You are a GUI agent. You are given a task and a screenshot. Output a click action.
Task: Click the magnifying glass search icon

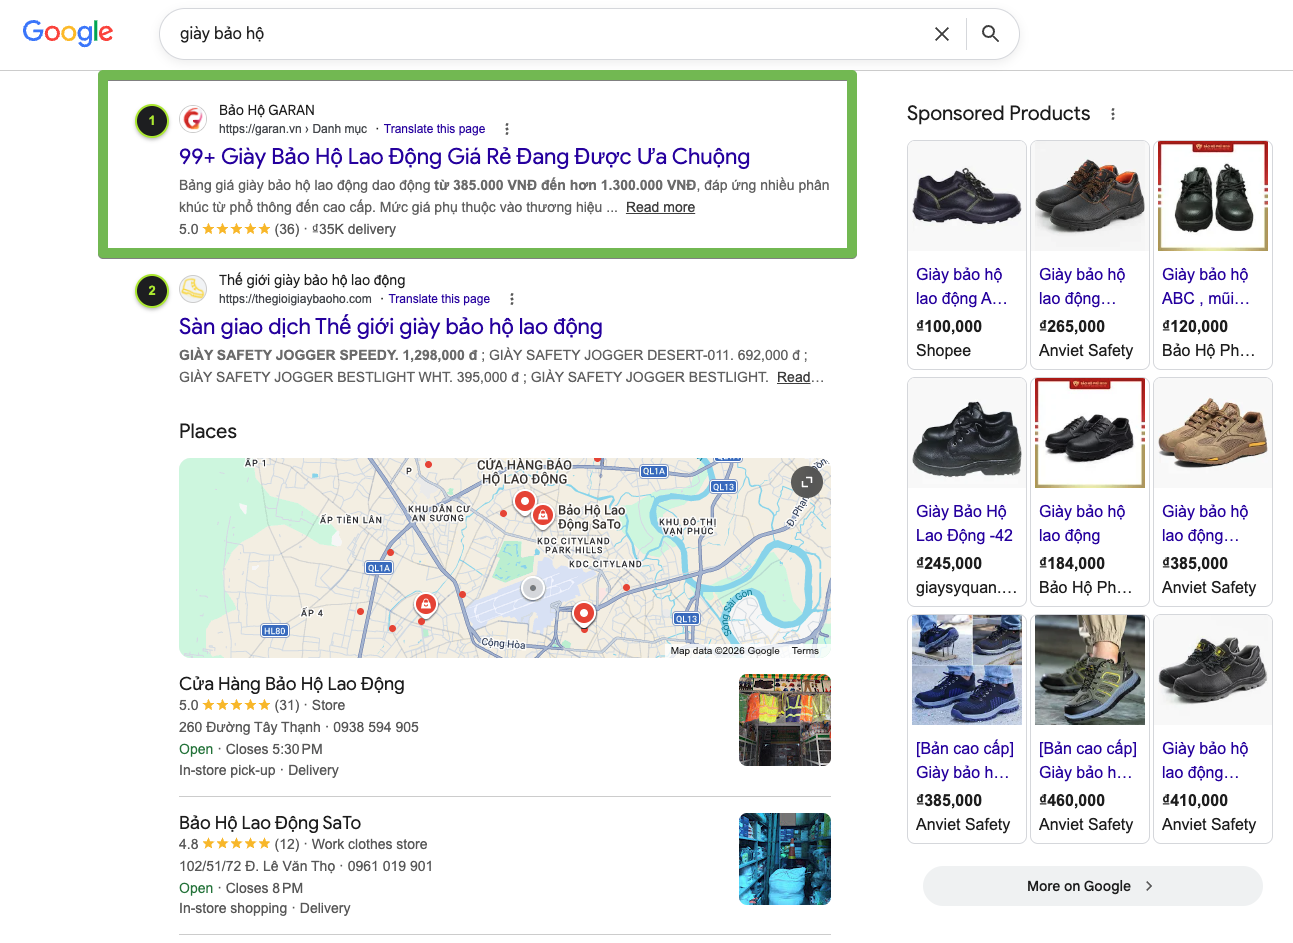pyautogui.click(x=990, y=34)
